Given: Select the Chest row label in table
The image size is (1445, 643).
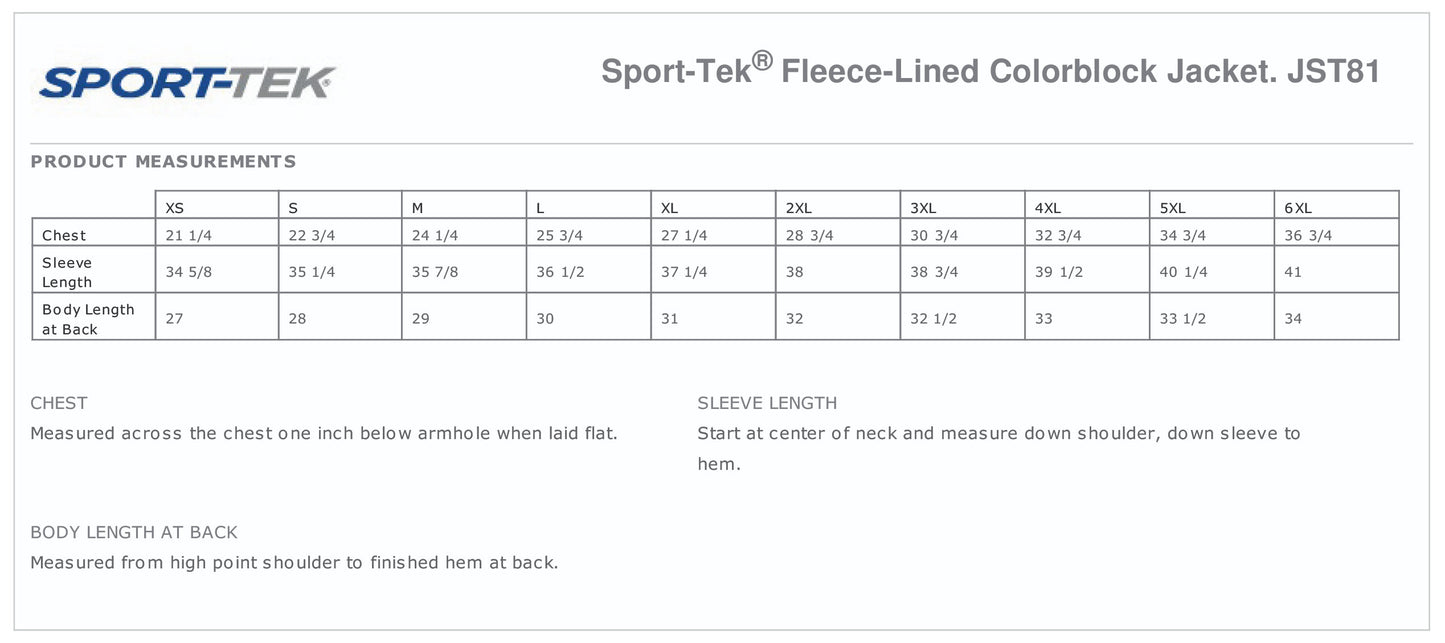Looking at the screenshot, I should tap(64, 235).
